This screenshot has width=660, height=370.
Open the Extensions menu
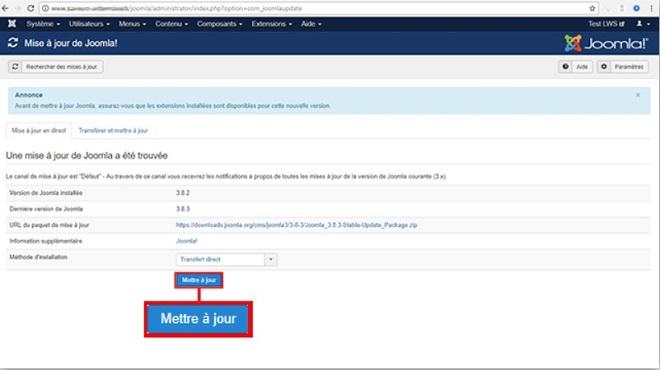[271, 24]
